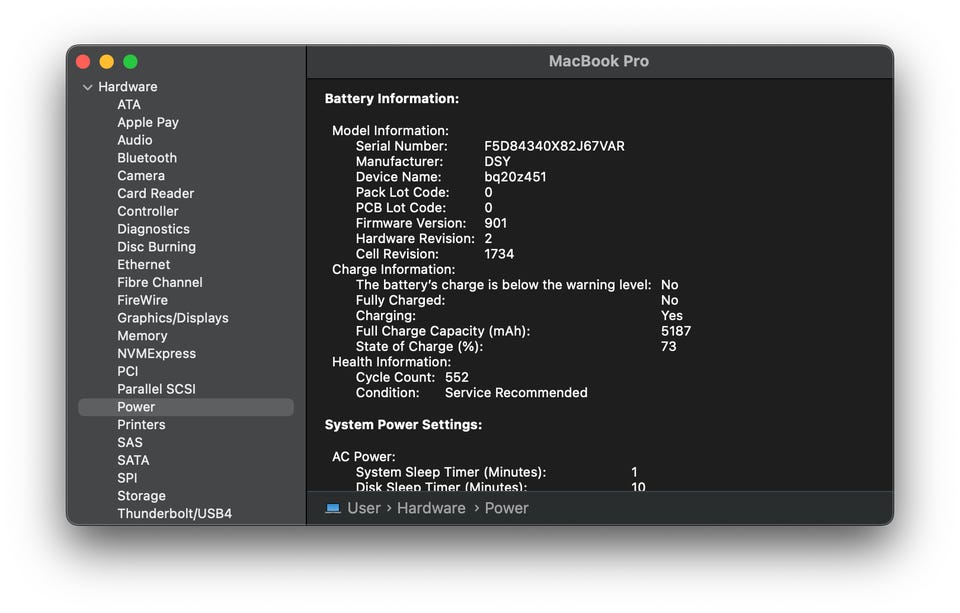Show Graphics/Displays information

coord(173,318)
